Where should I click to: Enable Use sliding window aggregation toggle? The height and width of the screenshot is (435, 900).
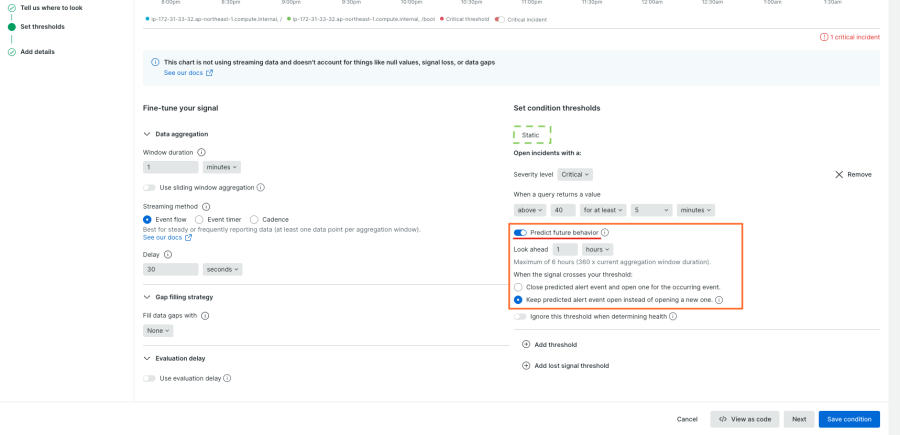coord(149,188)
